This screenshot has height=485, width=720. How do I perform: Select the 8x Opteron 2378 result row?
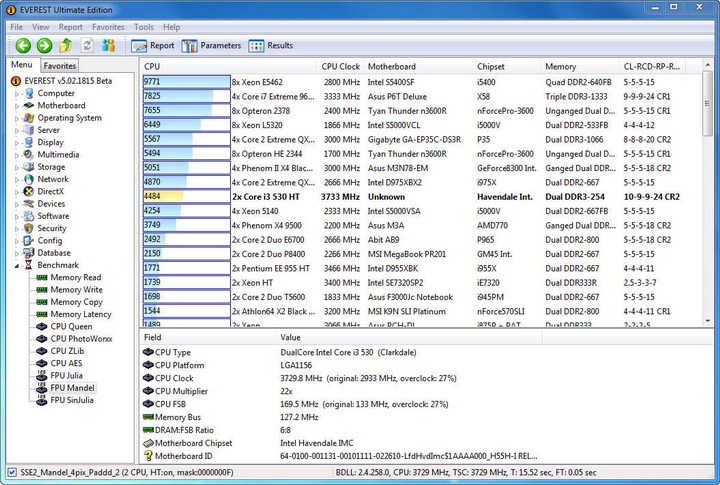tap(413, 111)
